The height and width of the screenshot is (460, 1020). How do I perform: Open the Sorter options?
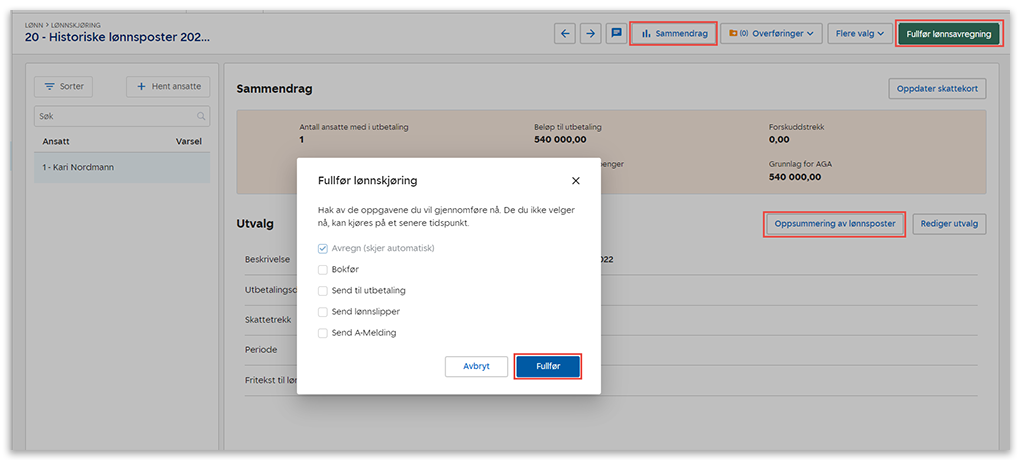(x=64, y=87)
